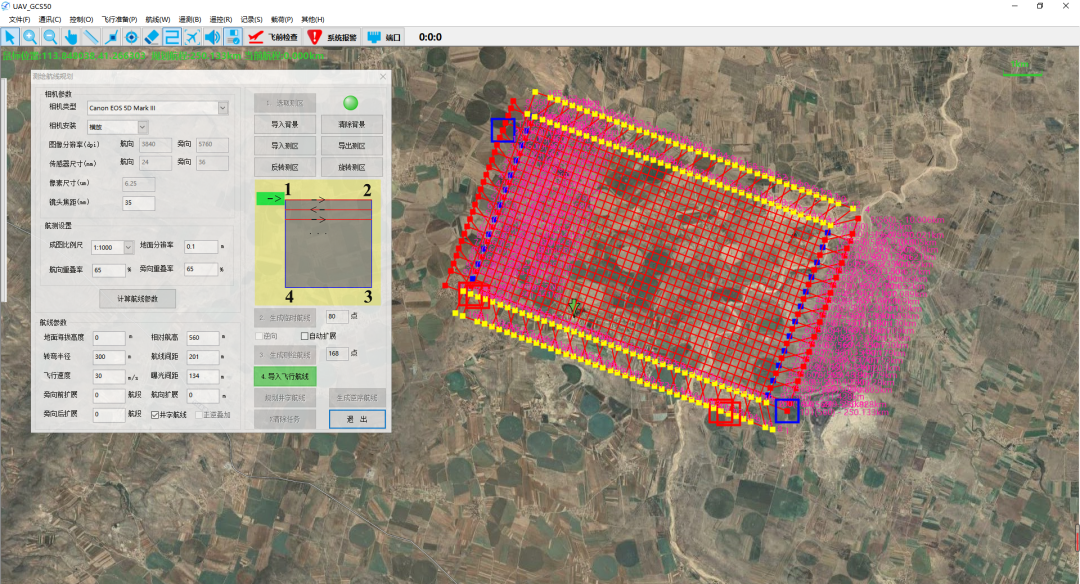The image size is (1080, 584).
Task: Click the save floppy disk icon
Action: pos(233,37)
